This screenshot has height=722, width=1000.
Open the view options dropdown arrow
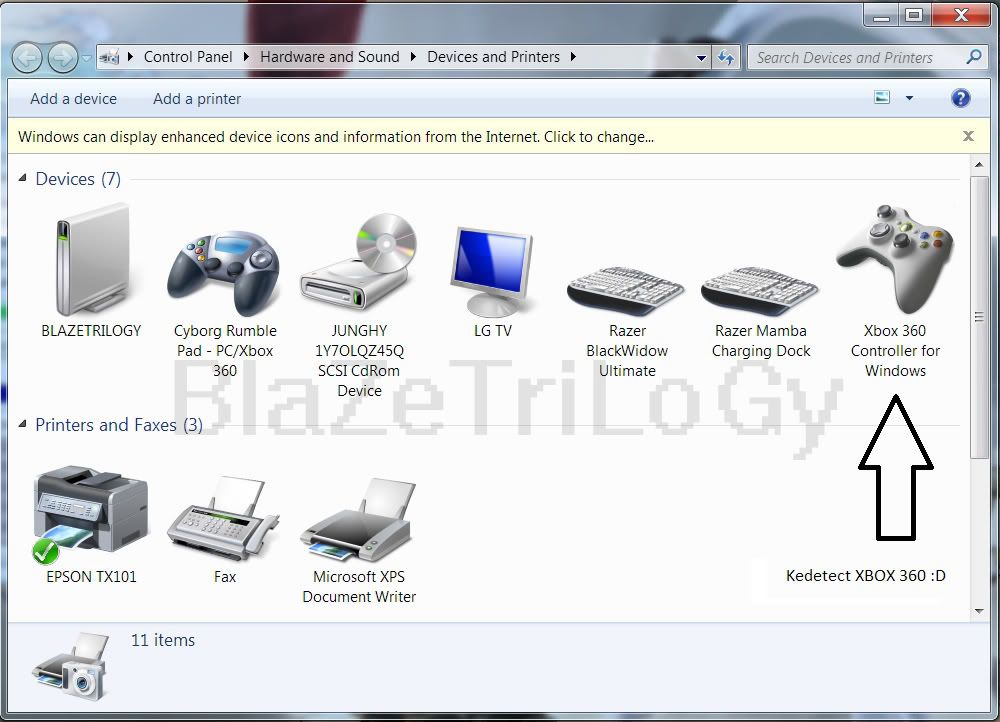coord(909,98)
